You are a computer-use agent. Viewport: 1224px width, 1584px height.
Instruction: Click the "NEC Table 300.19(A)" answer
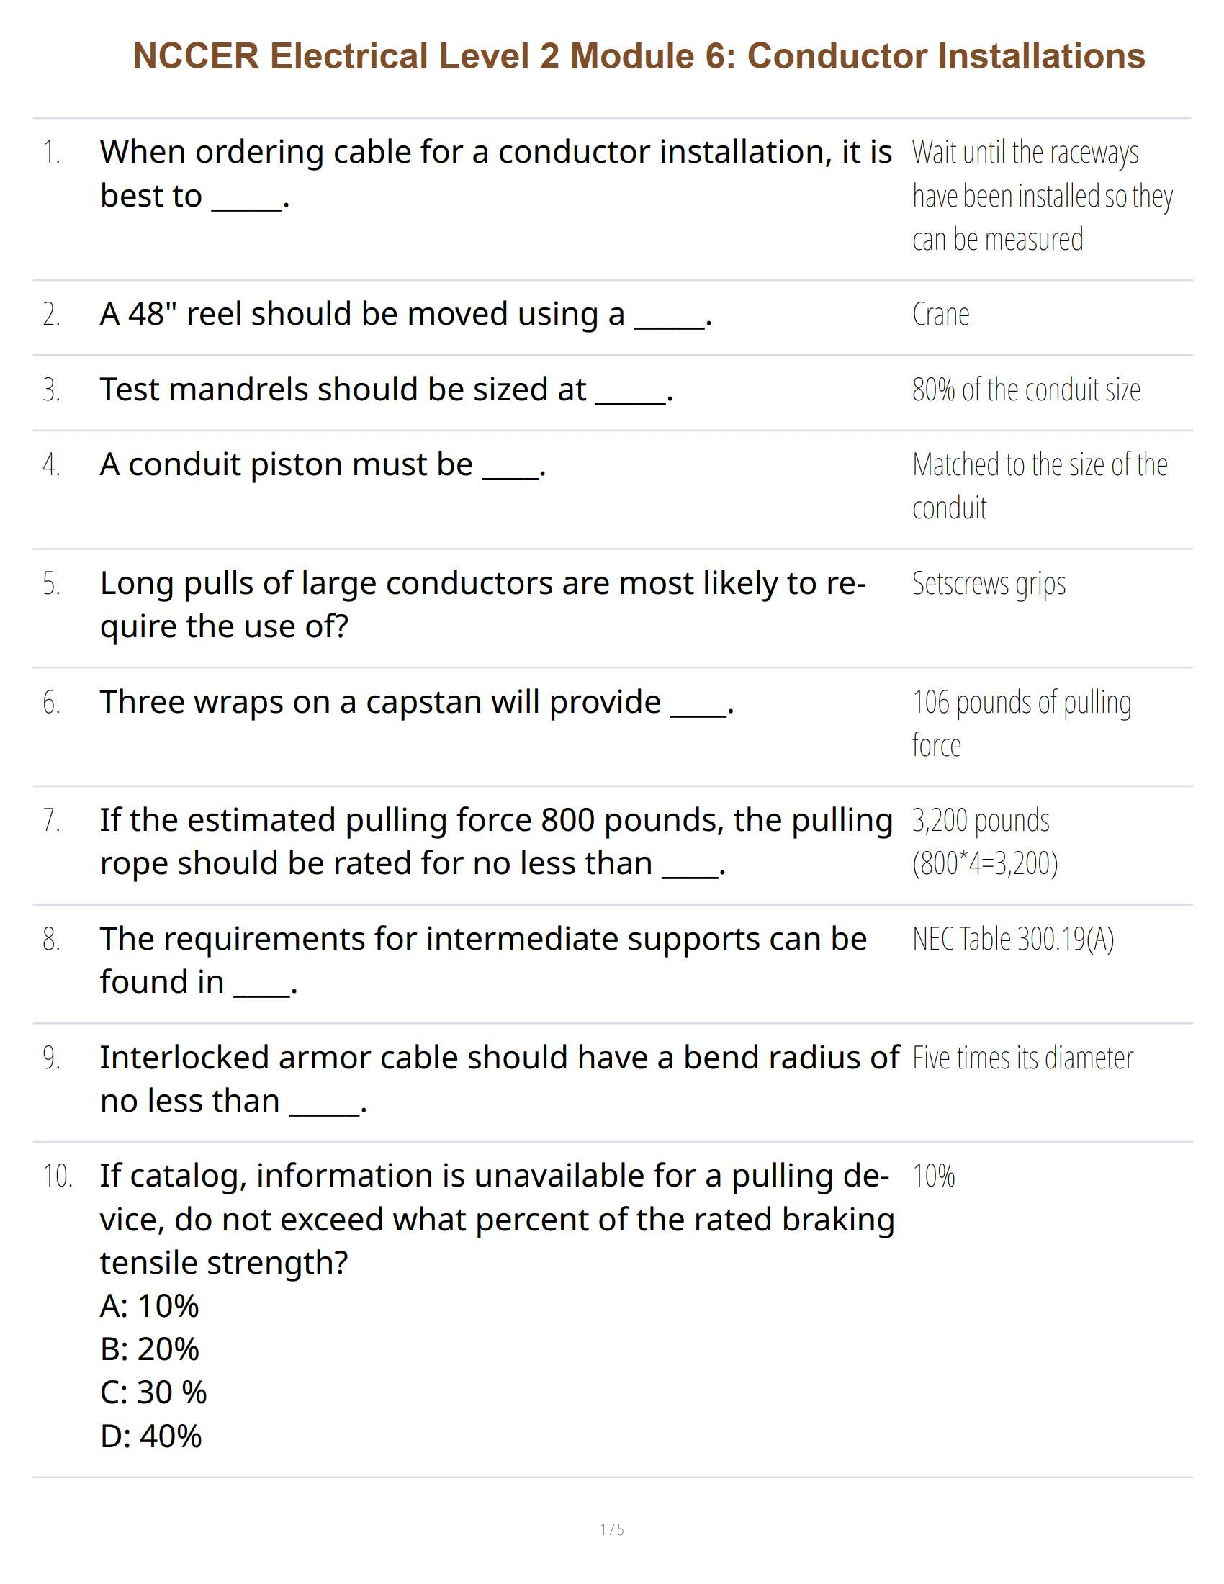(1013, 940)
